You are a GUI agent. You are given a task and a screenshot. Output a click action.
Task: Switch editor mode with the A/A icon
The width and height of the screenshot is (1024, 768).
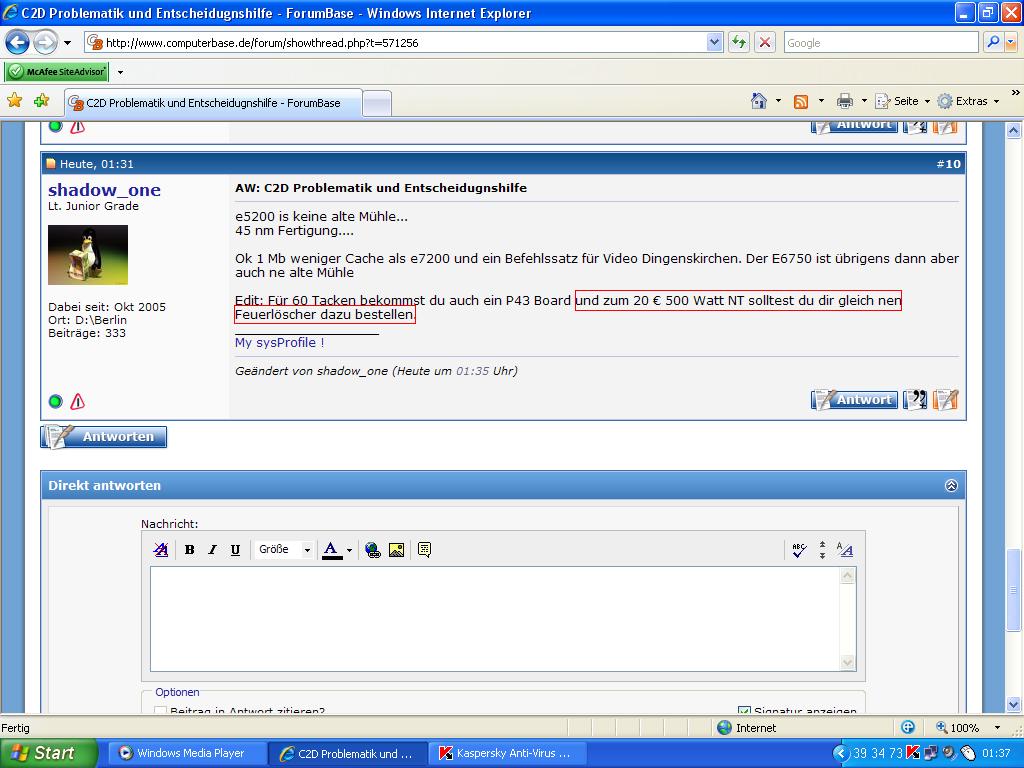click(x=844, y=550)
